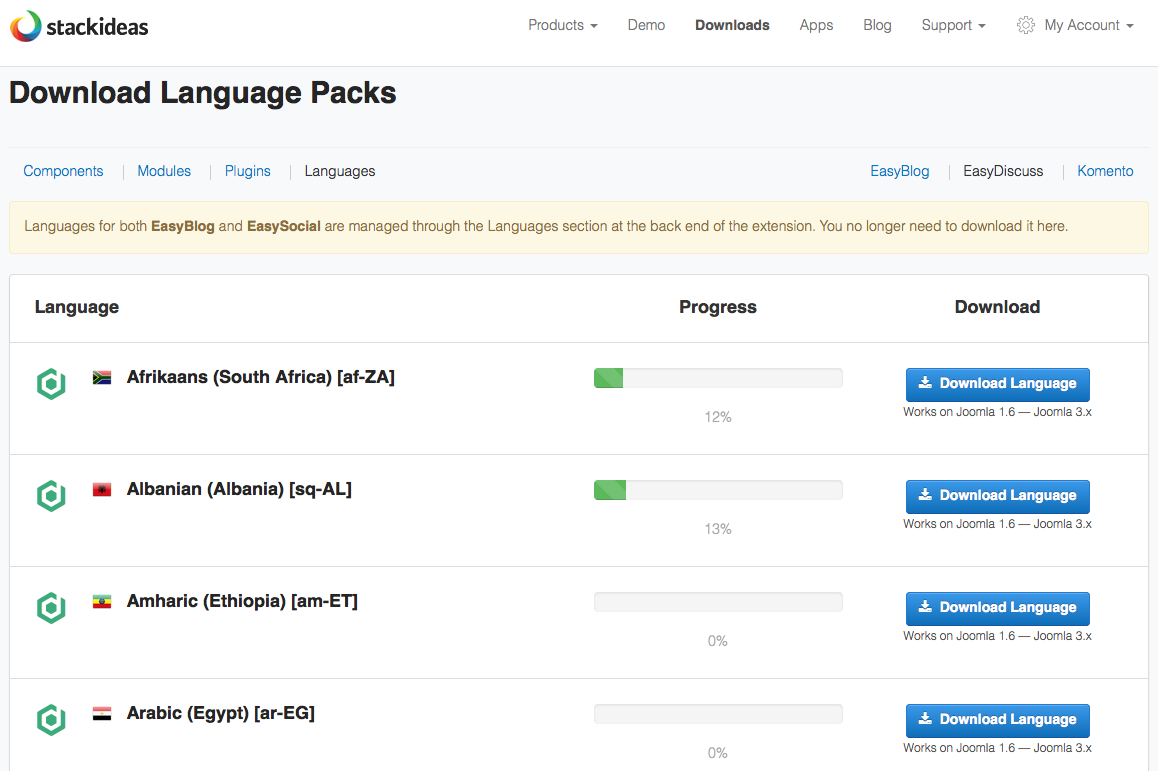1158x771 pixels.
Task: Click the Afrikaans 12% progress bar
Action: pyautogui.click(x=718, y=378)
